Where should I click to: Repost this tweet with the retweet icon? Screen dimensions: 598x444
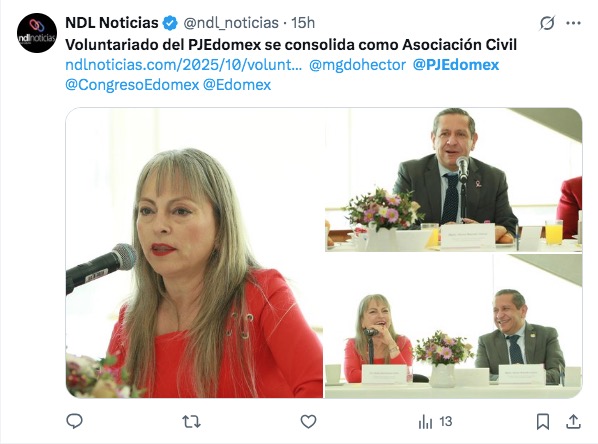click(191, 421)
